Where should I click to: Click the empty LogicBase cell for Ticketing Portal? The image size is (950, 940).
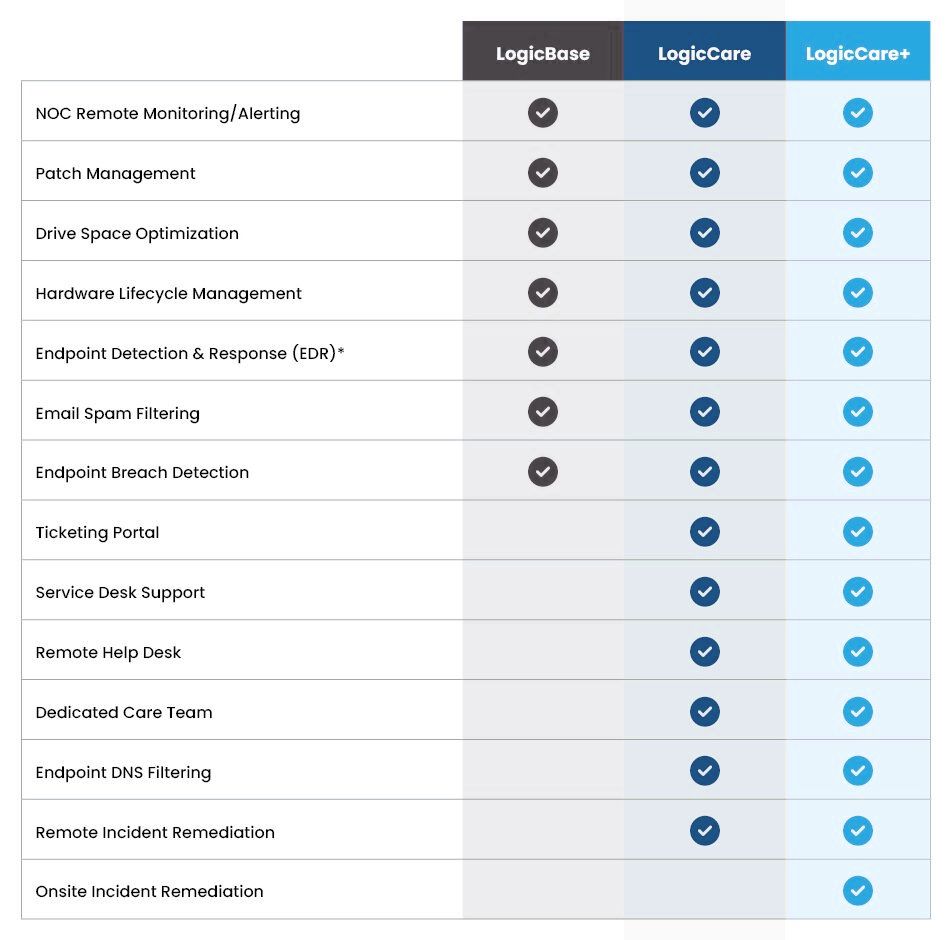tap(543, 532)
